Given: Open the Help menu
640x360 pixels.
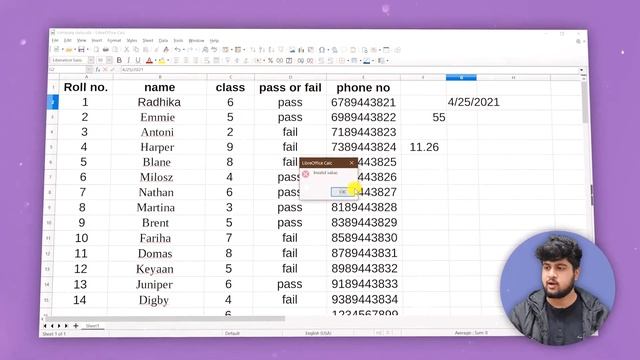Looking at the screenshot, I should coord(214,40).
